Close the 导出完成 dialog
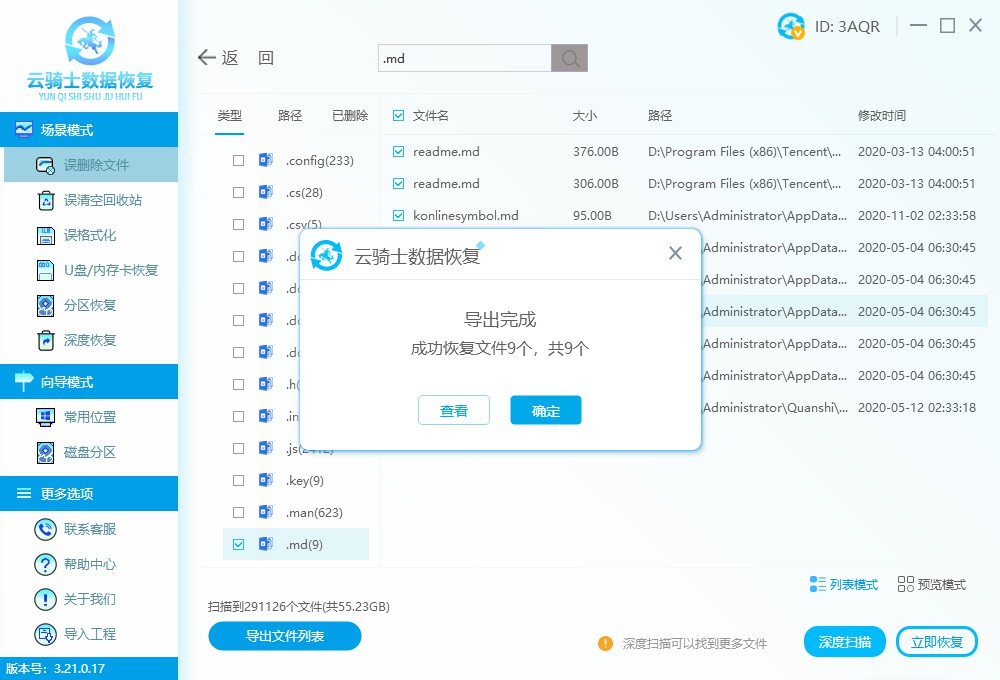Image resolution: width=1000 pixels, height=680 pixels. 675,253
